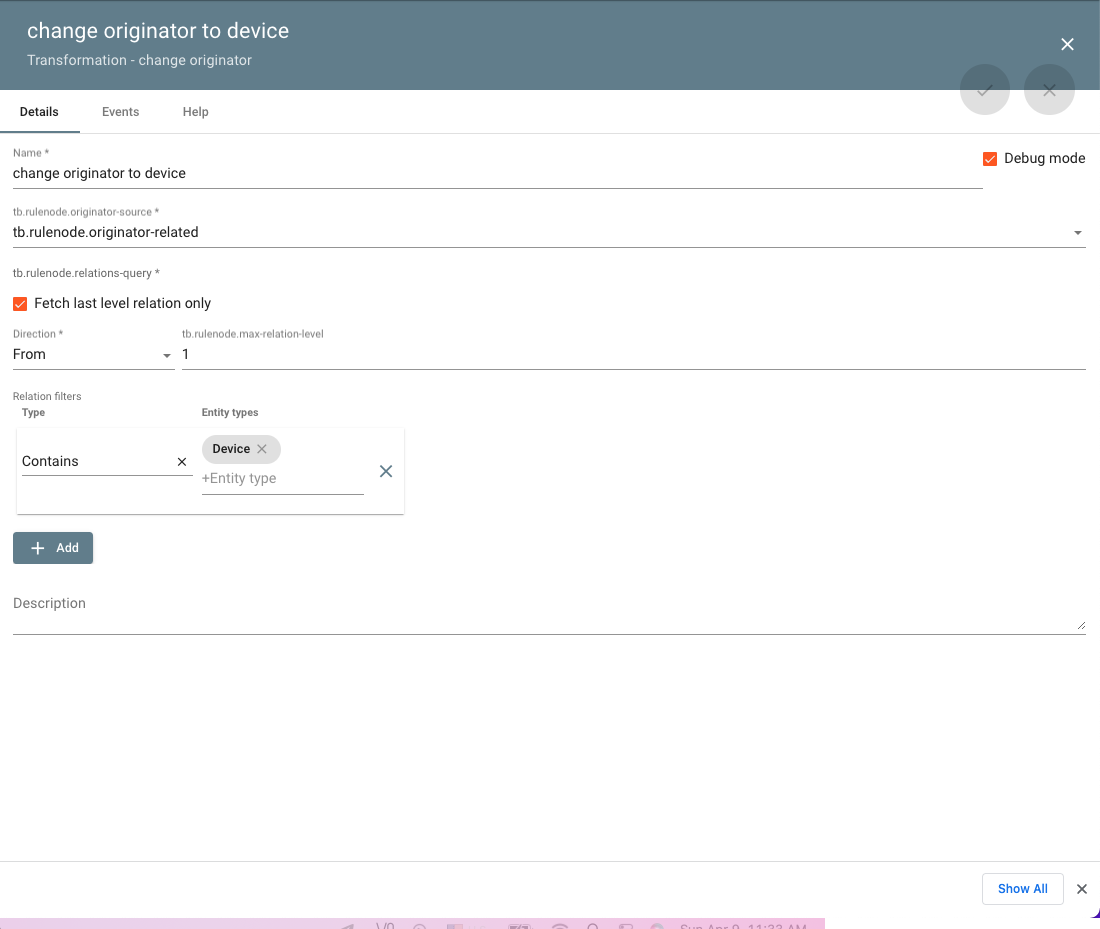Open the Help tab

click(x=195, y=112)
